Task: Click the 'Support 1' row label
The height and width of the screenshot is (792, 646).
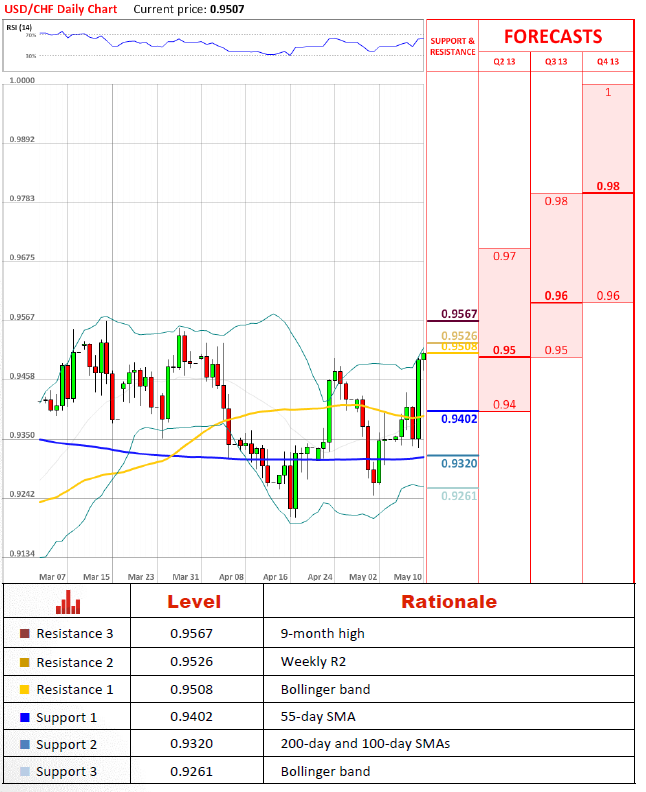Action: pos(66,718)
